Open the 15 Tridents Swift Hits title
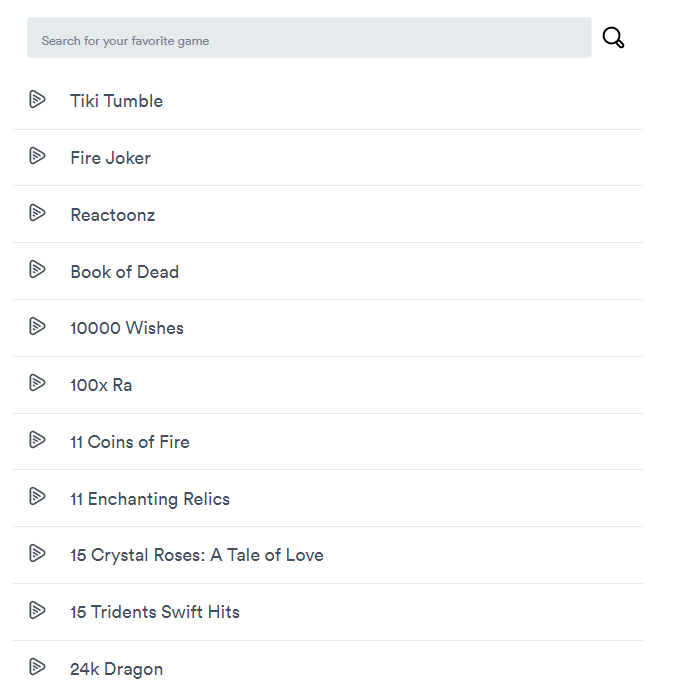Screen dimensions: 687x688 click(155, 612)
